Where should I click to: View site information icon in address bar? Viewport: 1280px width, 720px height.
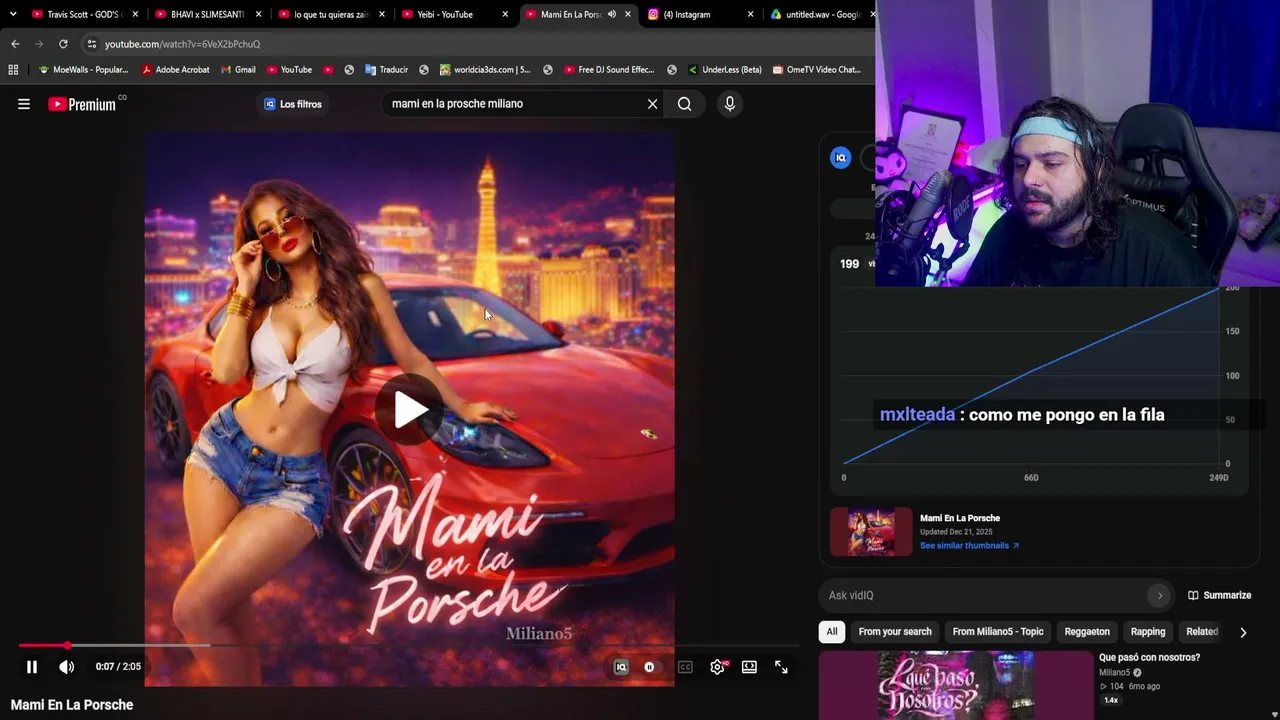pos(91,44)
